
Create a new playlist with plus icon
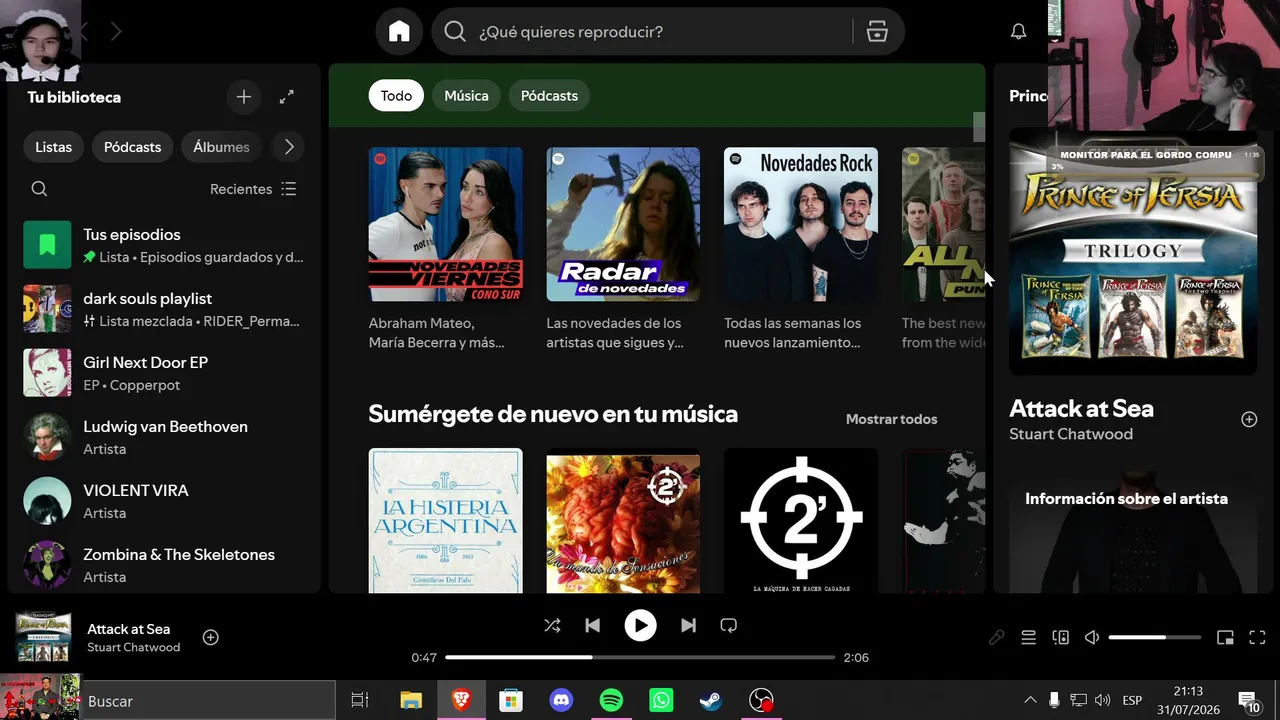[x=244, y=97]
